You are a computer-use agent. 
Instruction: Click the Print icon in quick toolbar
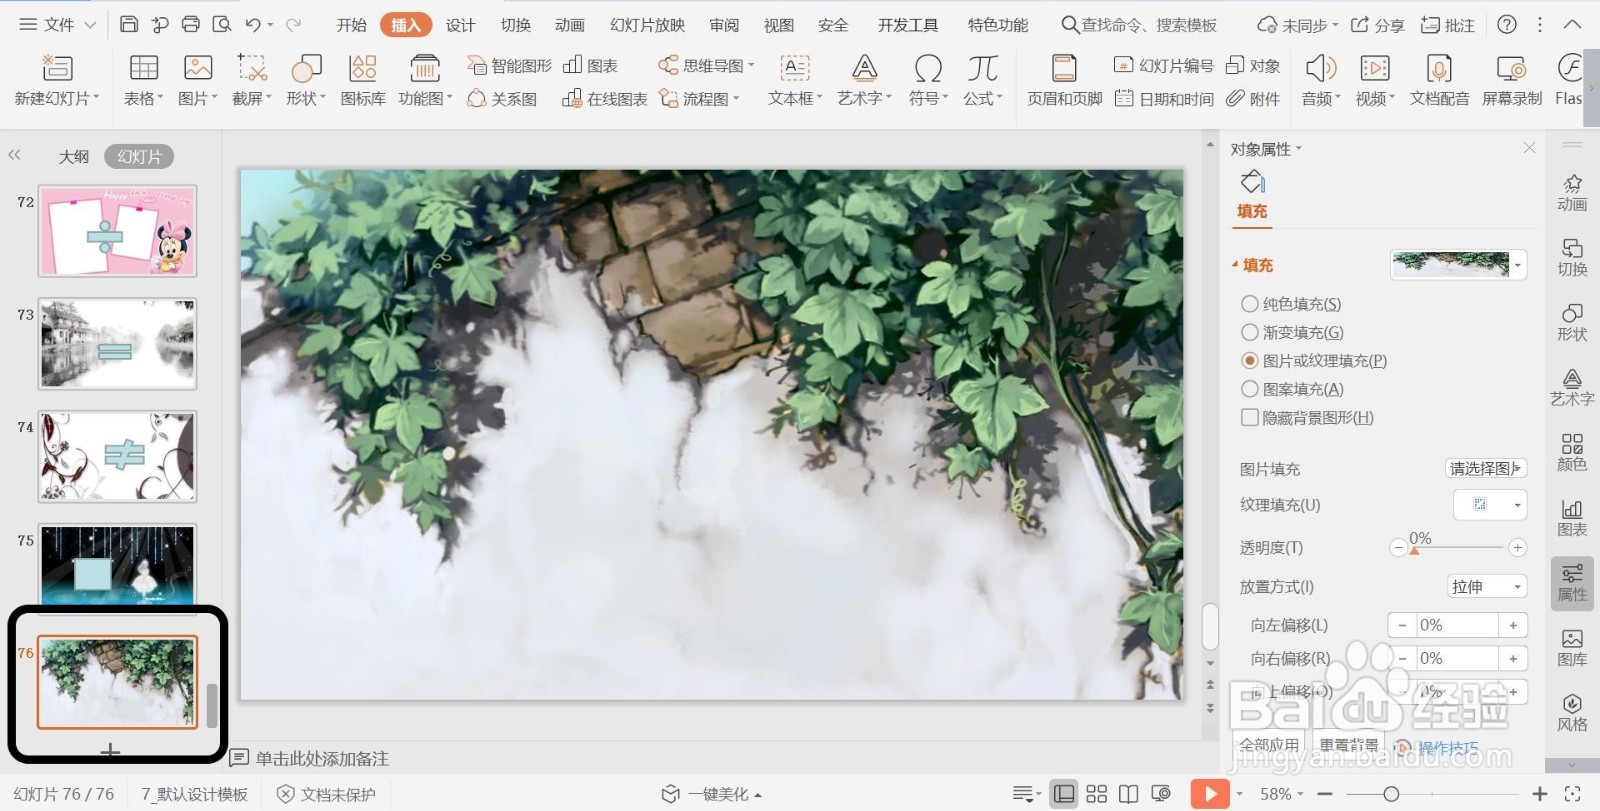(x=191, y=25)
